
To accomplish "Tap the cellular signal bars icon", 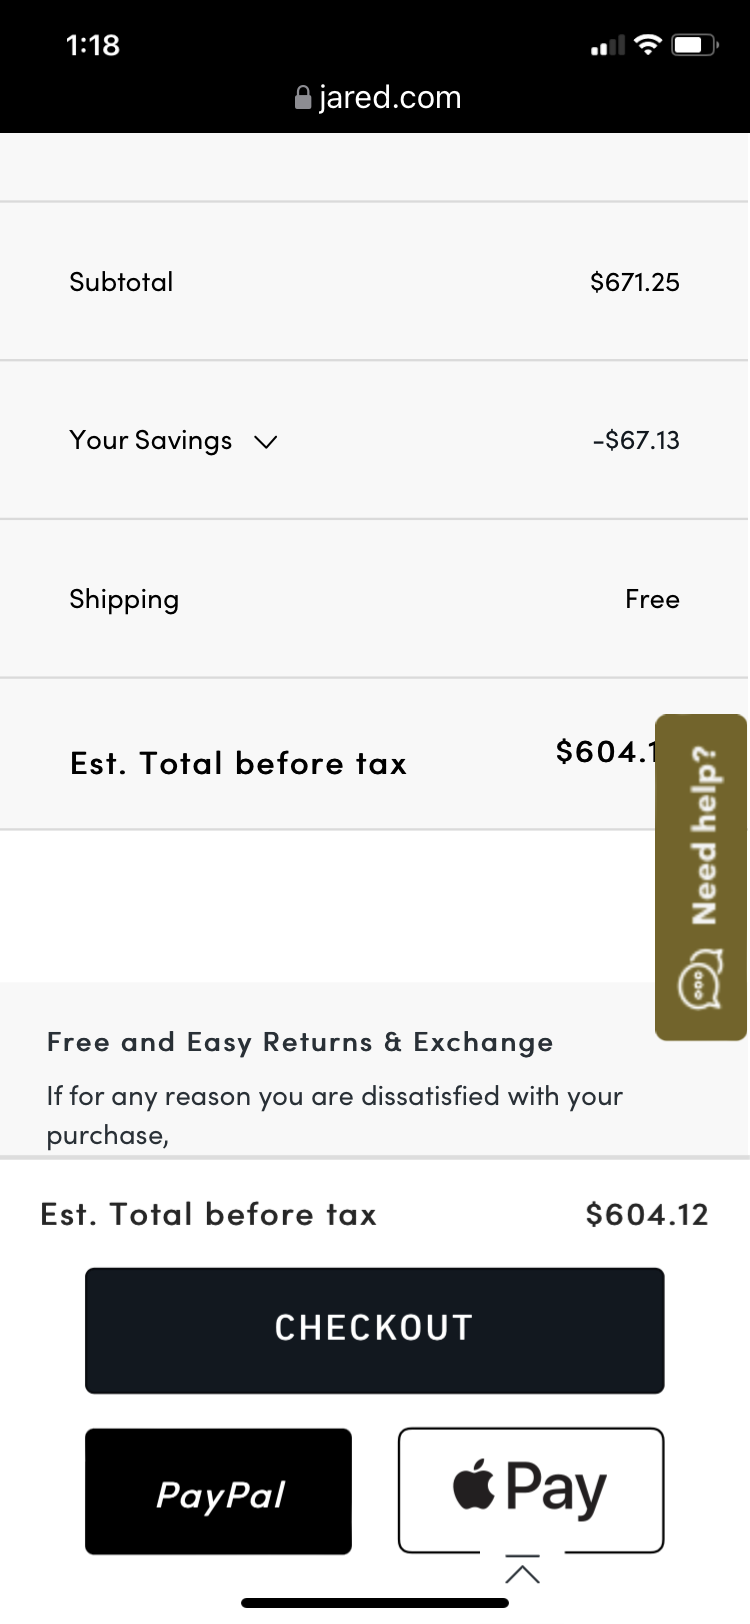I will pos(607,46).
